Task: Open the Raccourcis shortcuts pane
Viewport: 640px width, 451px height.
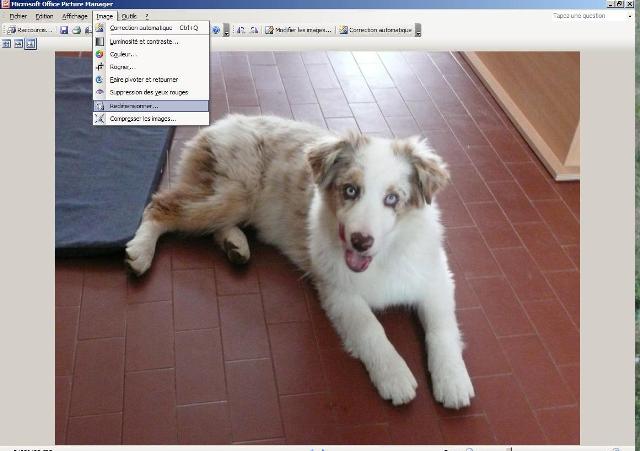Action: point(28,30)
